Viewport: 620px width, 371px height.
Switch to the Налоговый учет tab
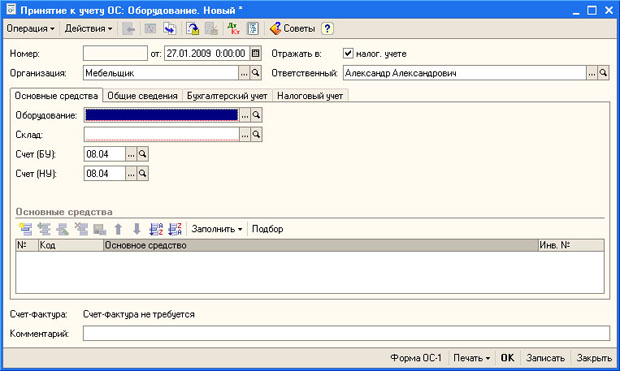click(x=310, y=96)
